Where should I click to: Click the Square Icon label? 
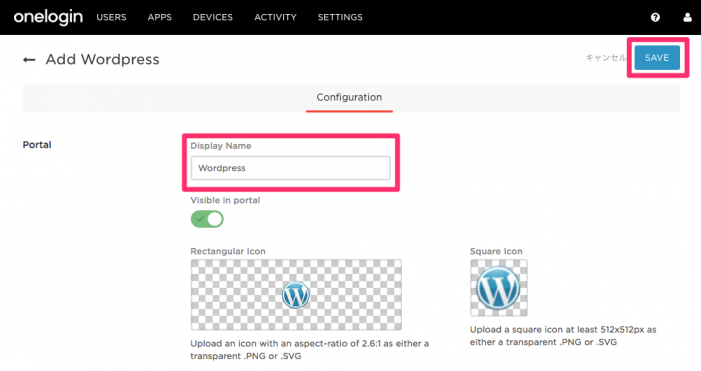tap(496, 251)
